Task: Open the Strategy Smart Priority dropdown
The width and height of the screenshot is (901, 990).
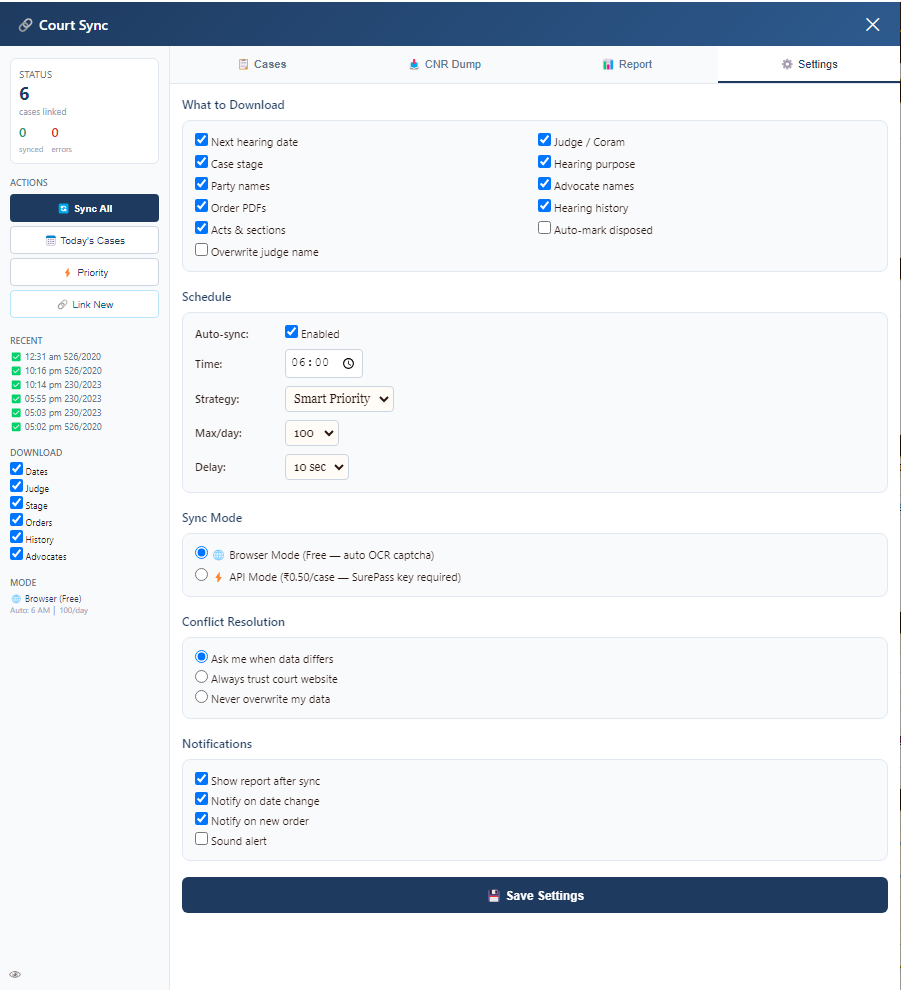Action: pyautogui.click(x=340, y=399)
